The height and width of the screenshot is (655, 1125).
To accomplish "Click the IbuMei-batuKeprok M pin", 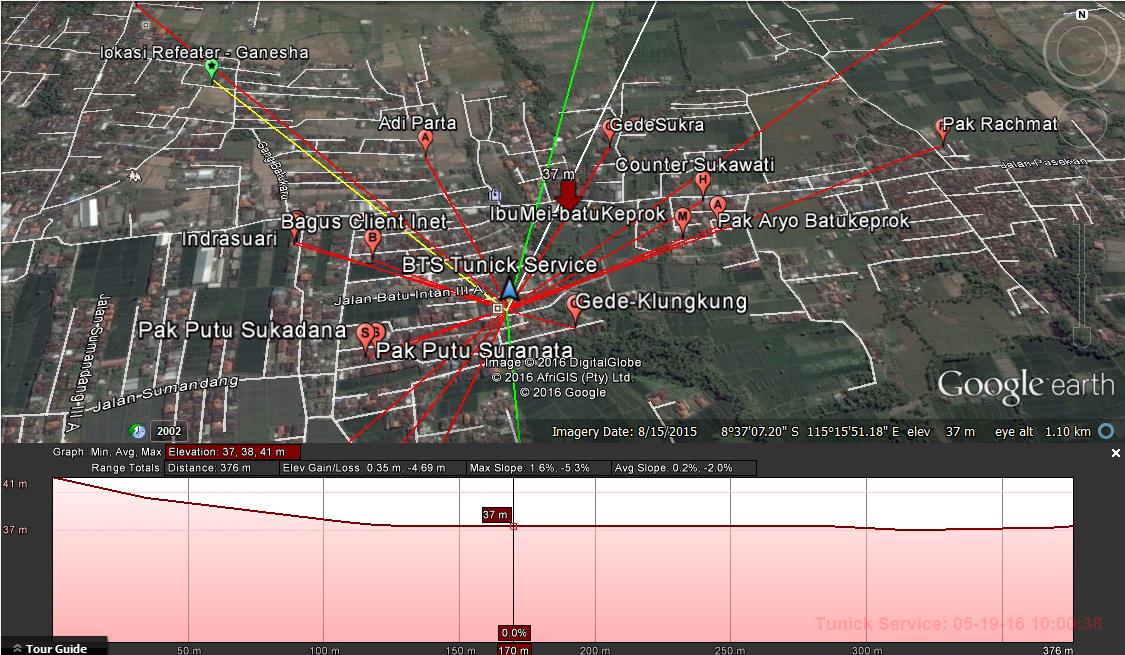I will (682, 220).
